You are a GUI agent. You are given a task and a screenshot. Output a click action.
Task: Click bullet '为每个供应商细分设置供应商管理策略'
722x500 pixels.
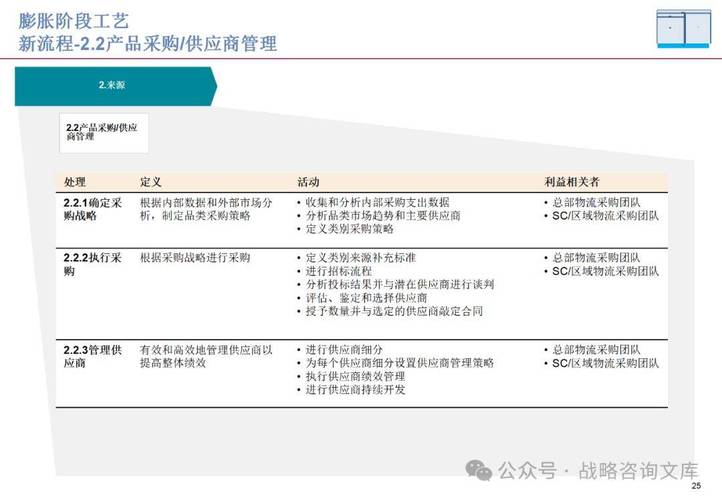click(400, 363)
